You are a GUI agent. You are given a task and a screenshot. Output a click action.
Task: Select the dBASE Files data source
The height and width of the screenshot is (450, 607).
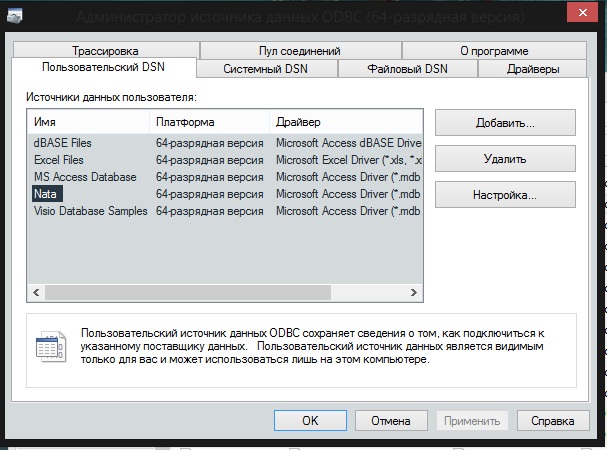tap(63, 143)
